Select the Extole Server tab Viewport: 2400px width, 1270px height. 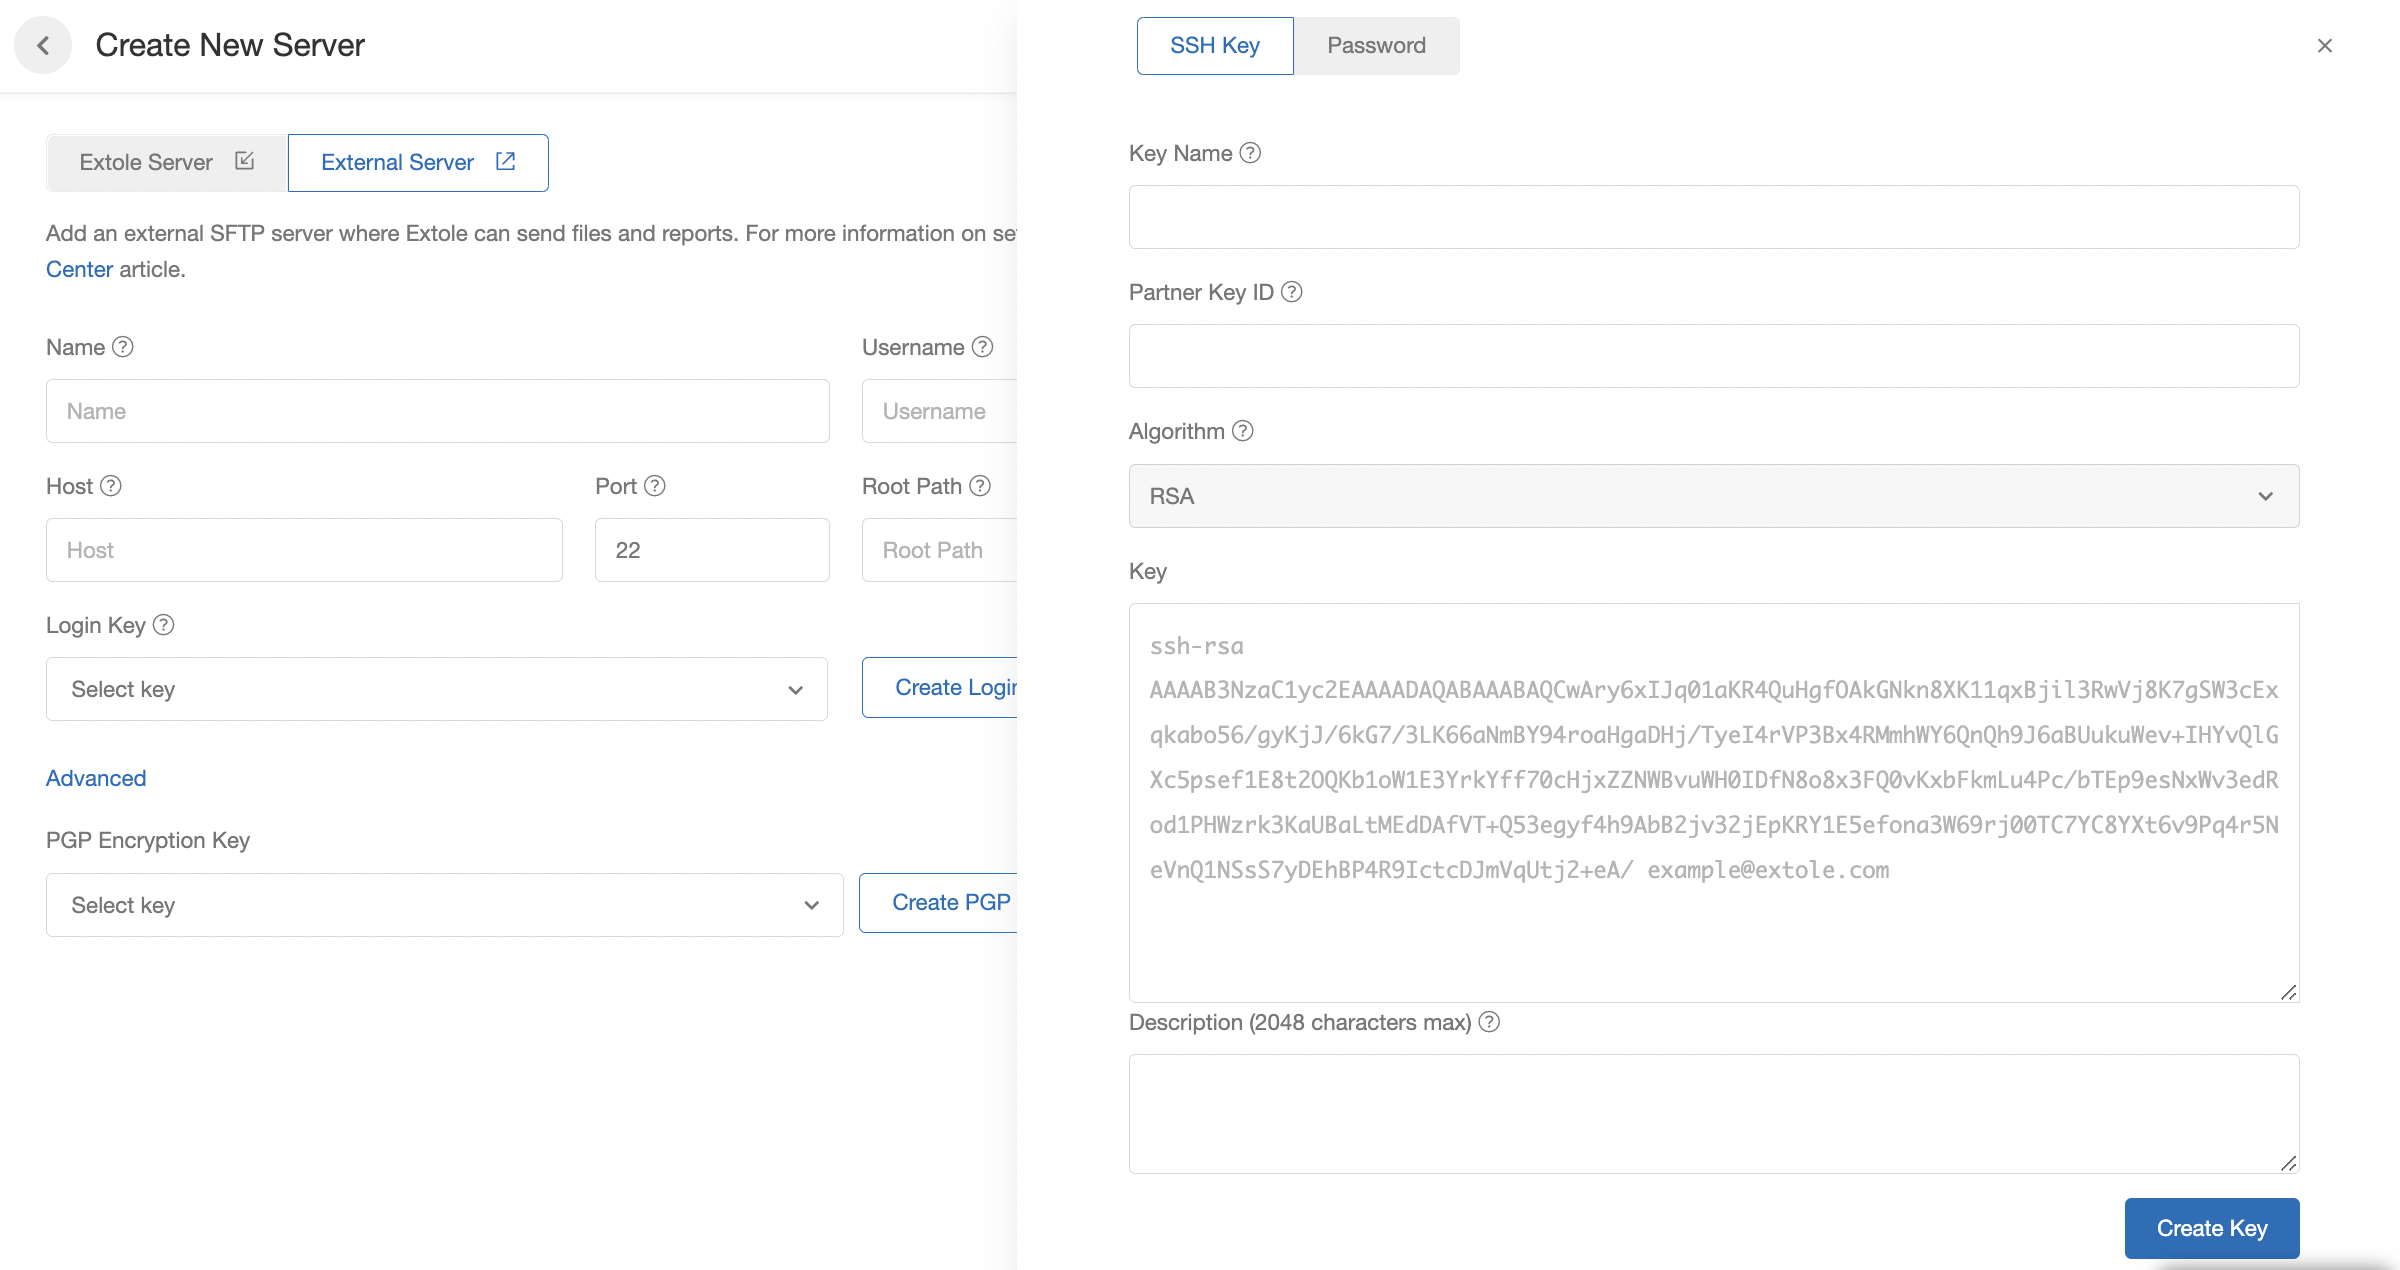tap(166, 162)
